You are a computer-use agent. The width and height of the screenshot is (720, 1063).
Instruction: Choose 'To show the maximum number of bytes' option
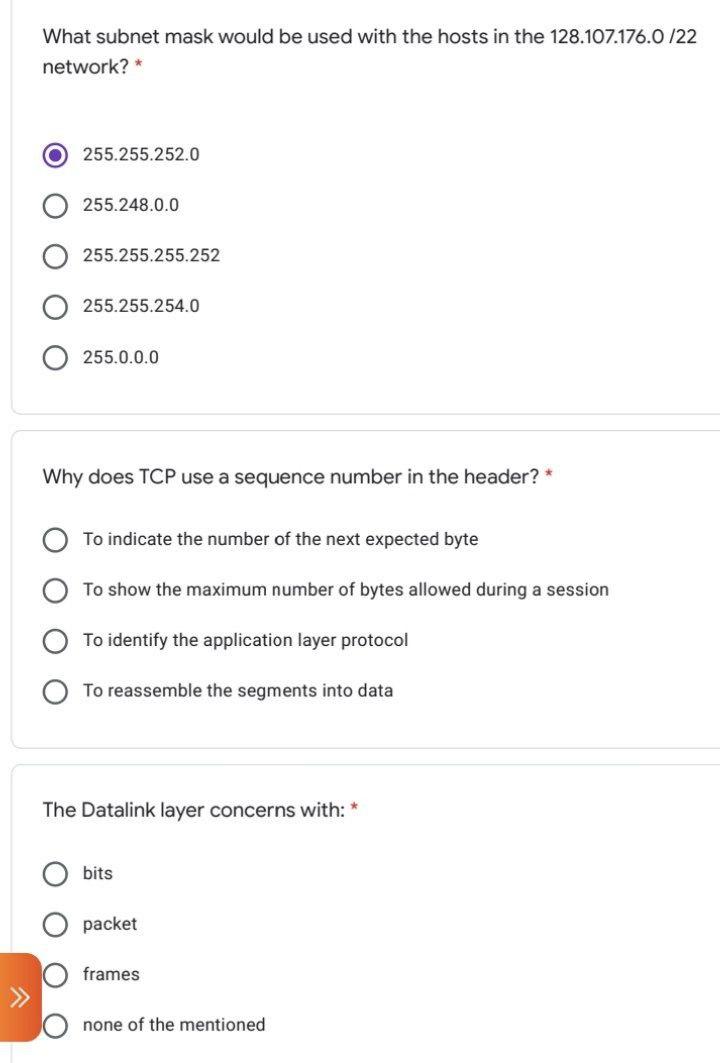click(x=56, y=590)
